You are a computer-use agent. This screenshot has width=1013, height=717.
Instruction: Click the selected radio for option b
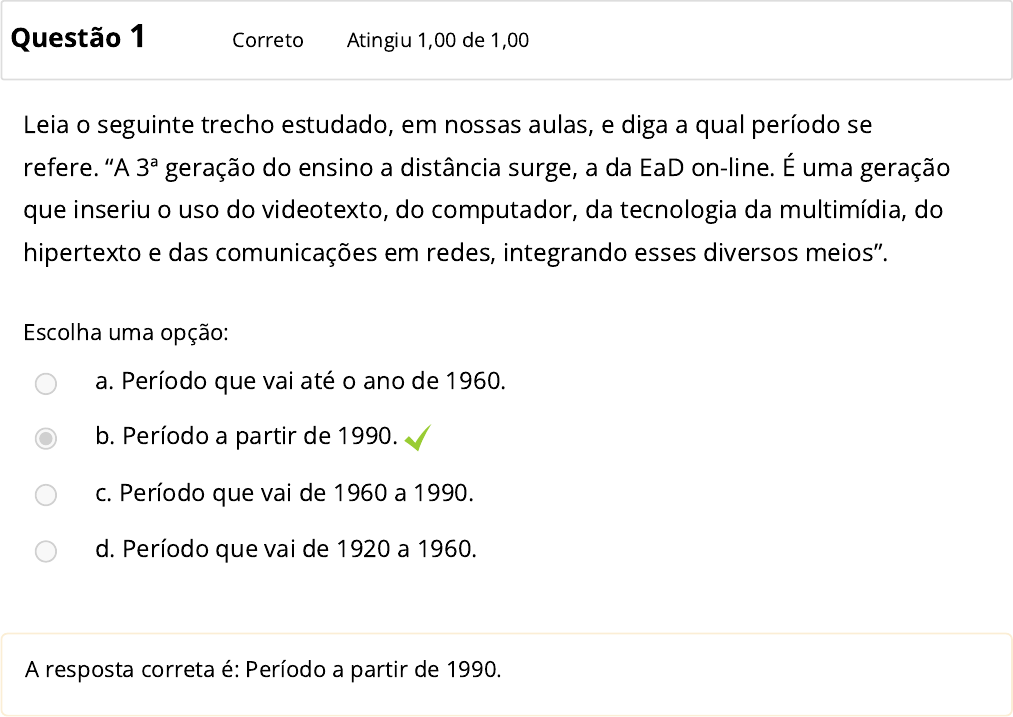45,438
